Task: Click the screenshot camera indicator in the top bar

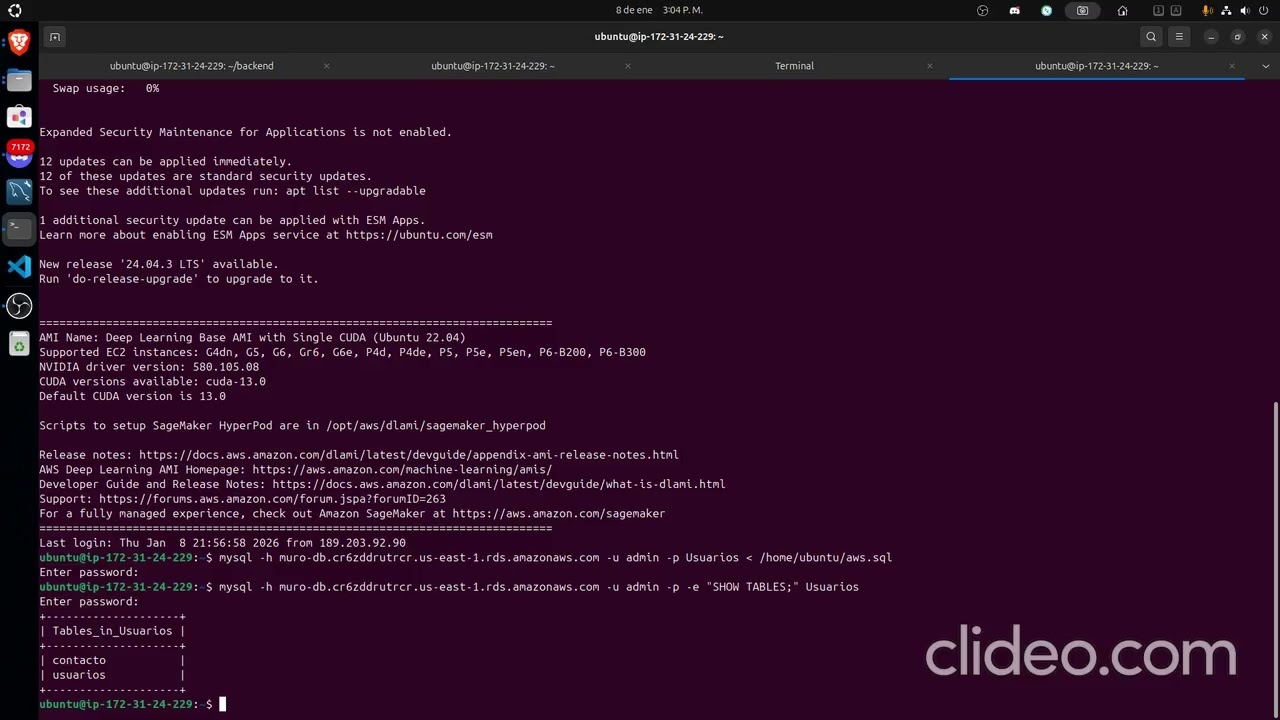Action: point(1082,10)
